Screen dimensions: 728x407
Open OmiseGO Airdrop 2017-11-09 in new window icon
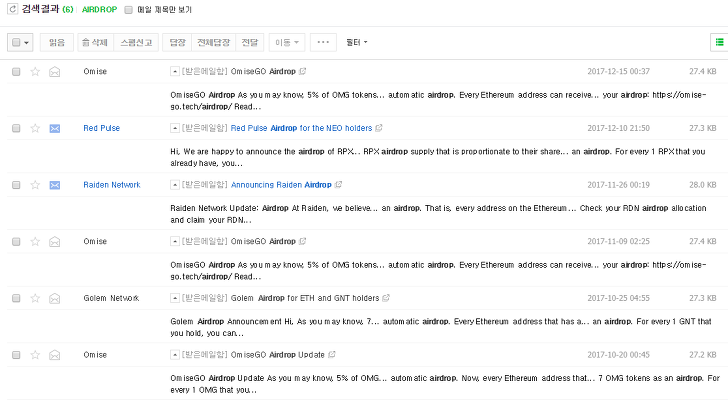click(303, 241)
